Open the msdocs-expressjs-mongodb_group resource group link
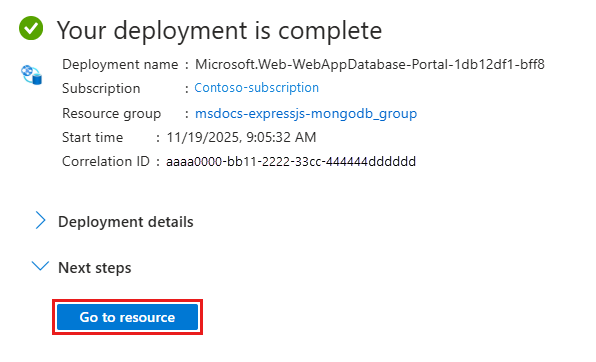 pyautogui.click(x=306, y=113)
